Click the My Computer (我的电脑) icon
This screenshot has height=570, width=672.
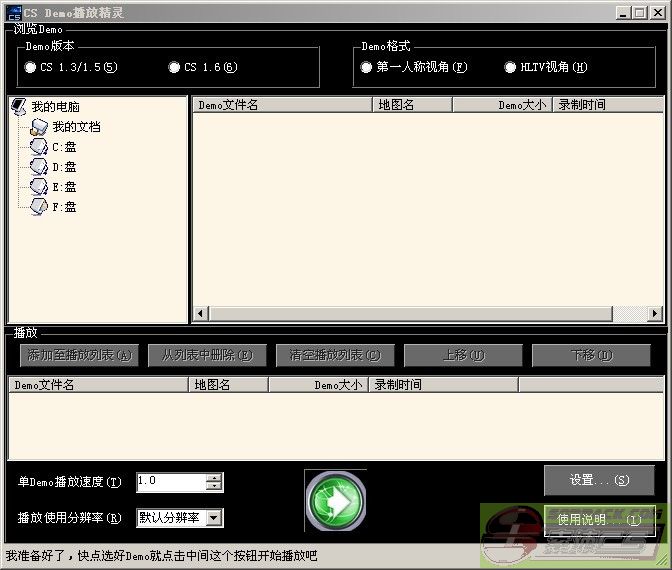coord(18,106)
